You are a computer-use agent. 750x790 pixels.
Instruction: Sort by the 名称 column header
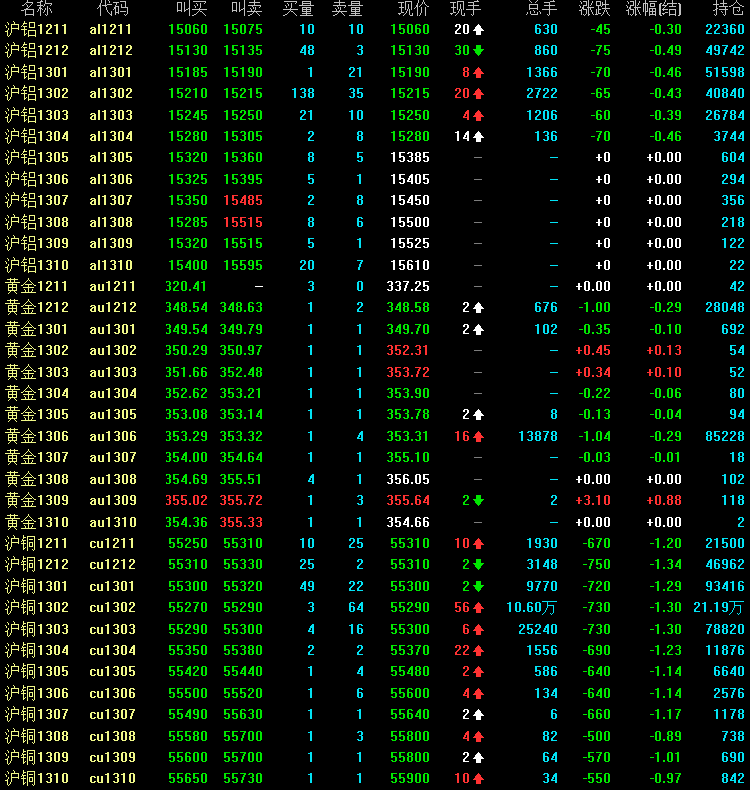[37, 9]
